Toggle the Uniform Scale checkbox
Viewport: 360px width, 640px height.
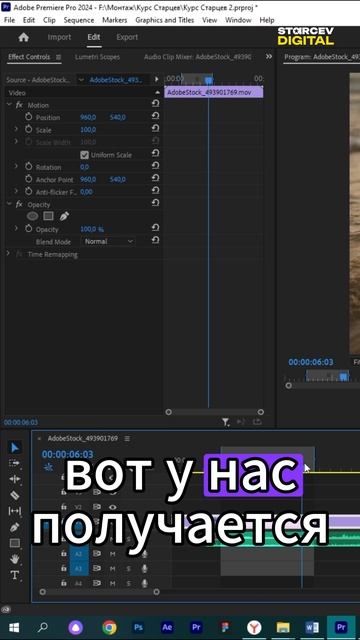point(84,155)
